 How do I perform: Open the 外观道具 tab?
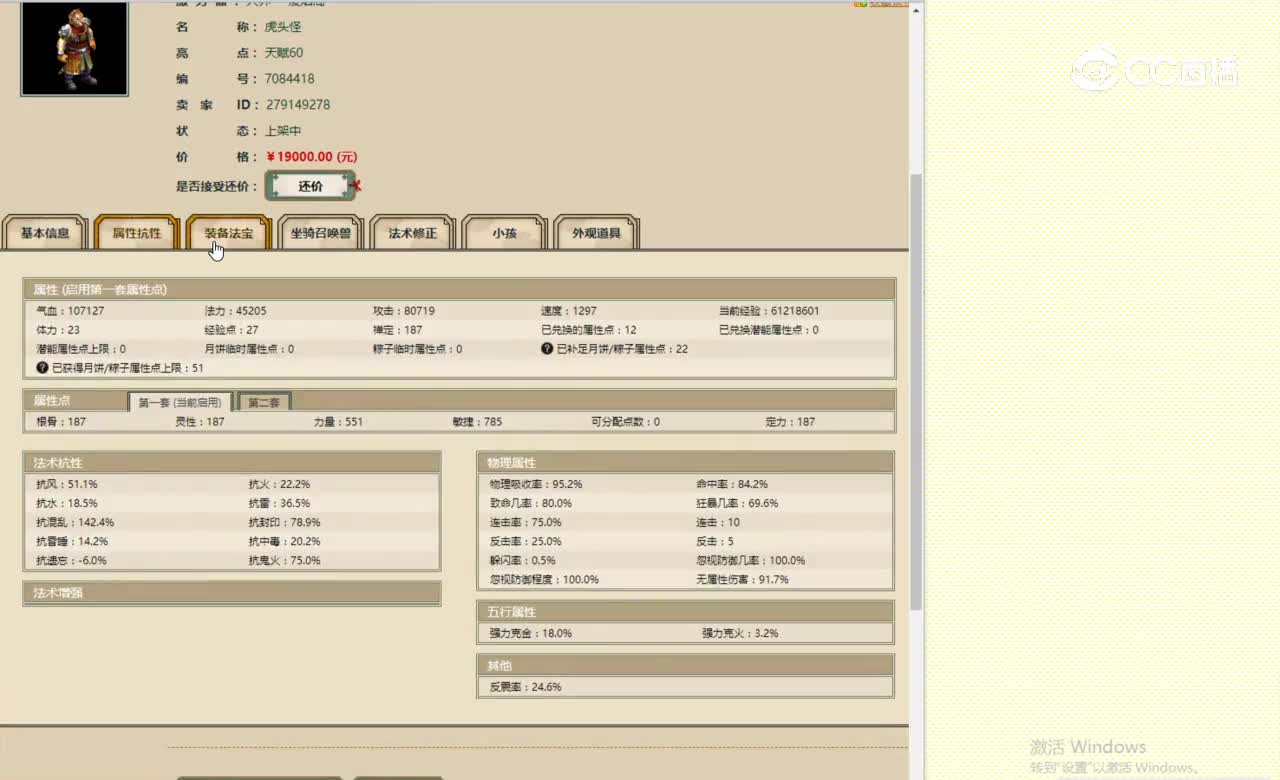(597, 233)
